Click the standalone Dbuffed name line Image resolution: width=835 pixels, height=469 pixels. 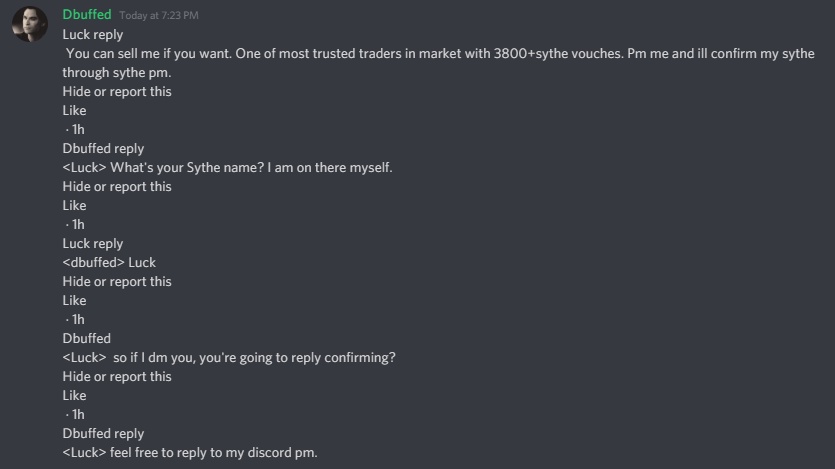coord(86,339)
